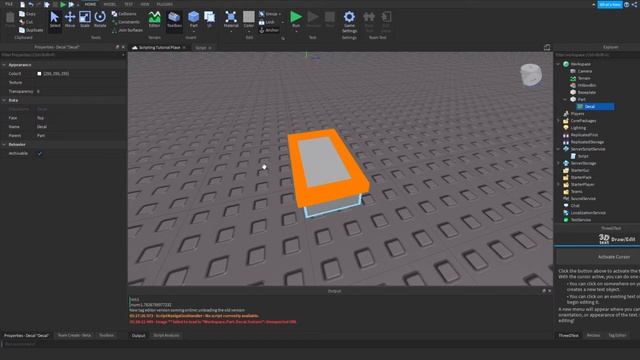Click the viewport device-emulation icon above Explorer
The image size is (640, 360).
coord(547,47)
